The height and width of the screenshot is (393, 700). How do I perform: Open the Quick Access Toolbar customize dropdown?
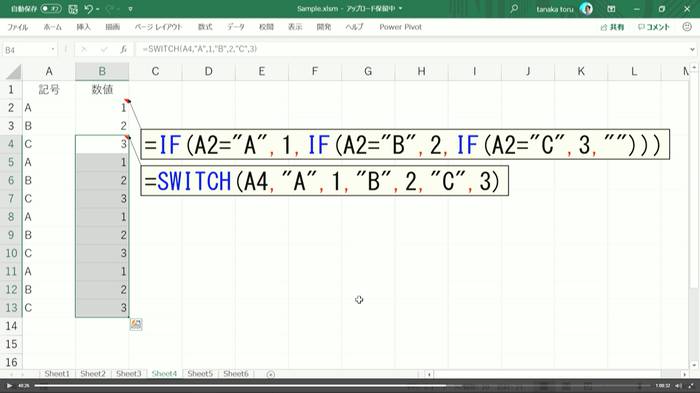point(130,9)
